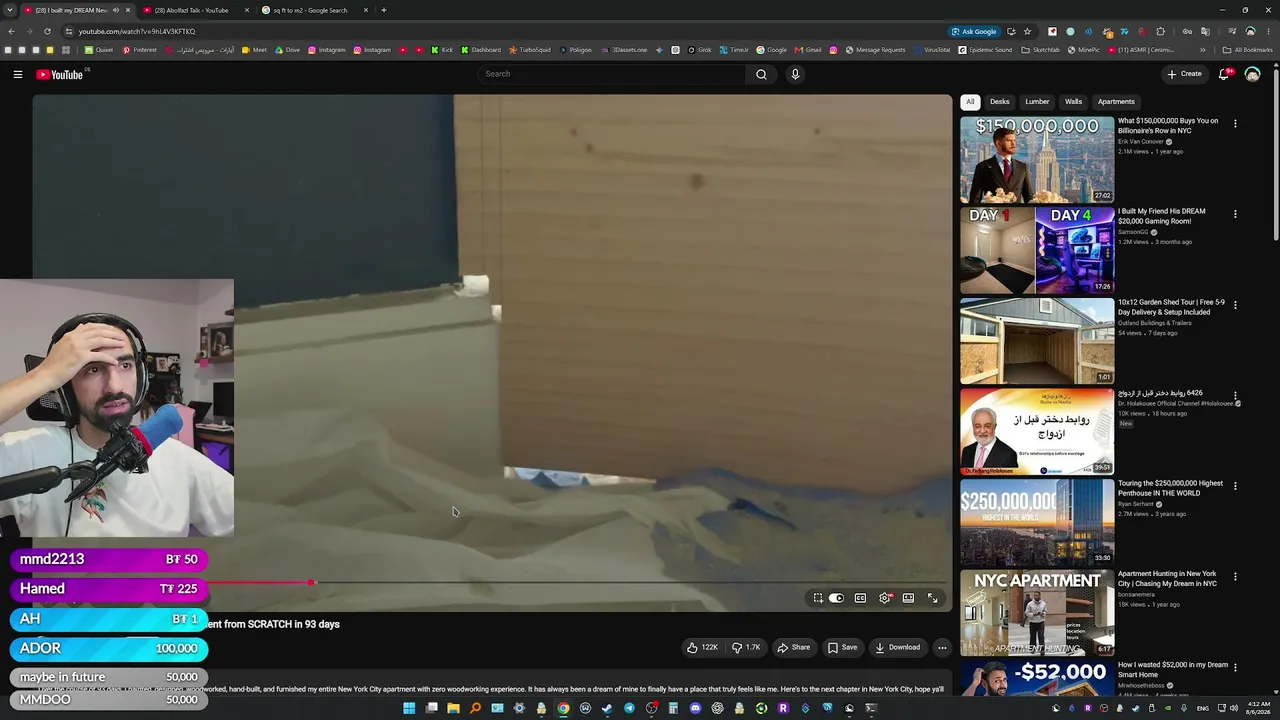Open YouTube notifications bell
This screenshot has width=1280, height=720.
click(x=1224, y=74)
